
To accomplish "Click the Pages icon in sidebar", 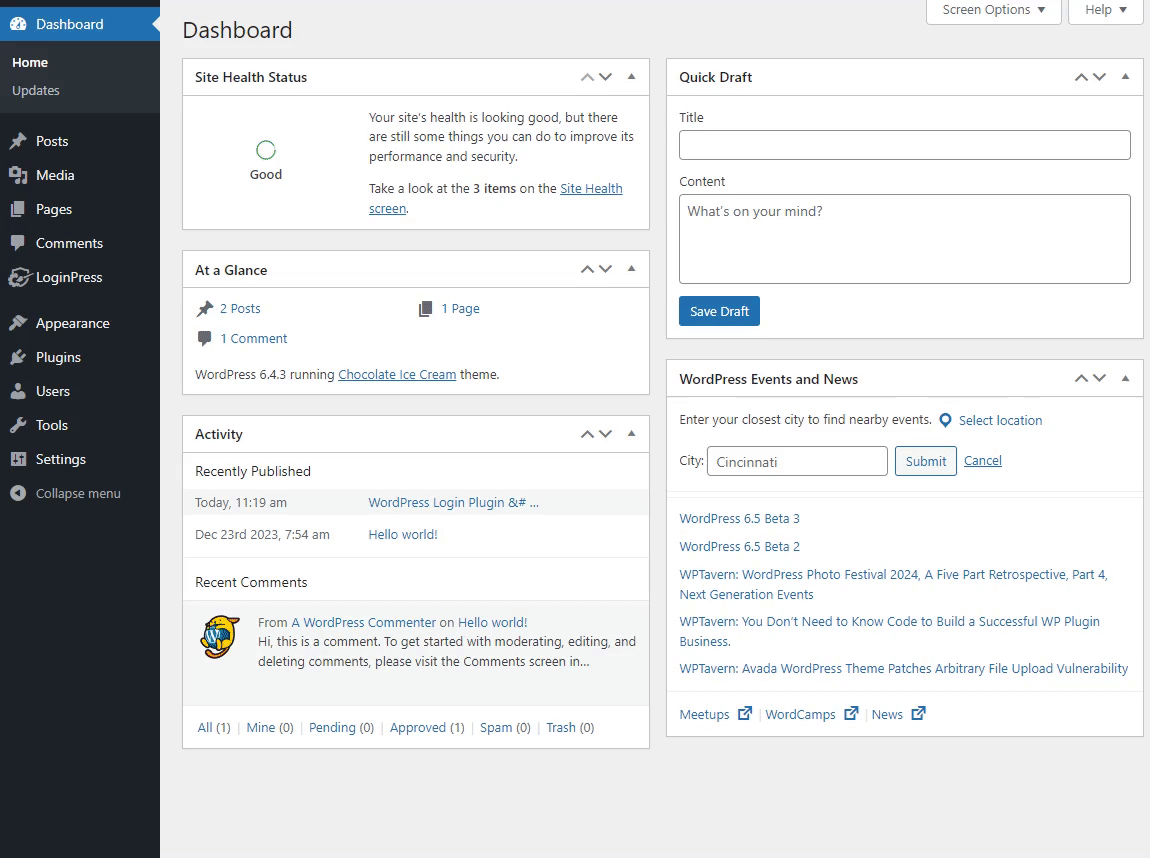I will 18,209.
